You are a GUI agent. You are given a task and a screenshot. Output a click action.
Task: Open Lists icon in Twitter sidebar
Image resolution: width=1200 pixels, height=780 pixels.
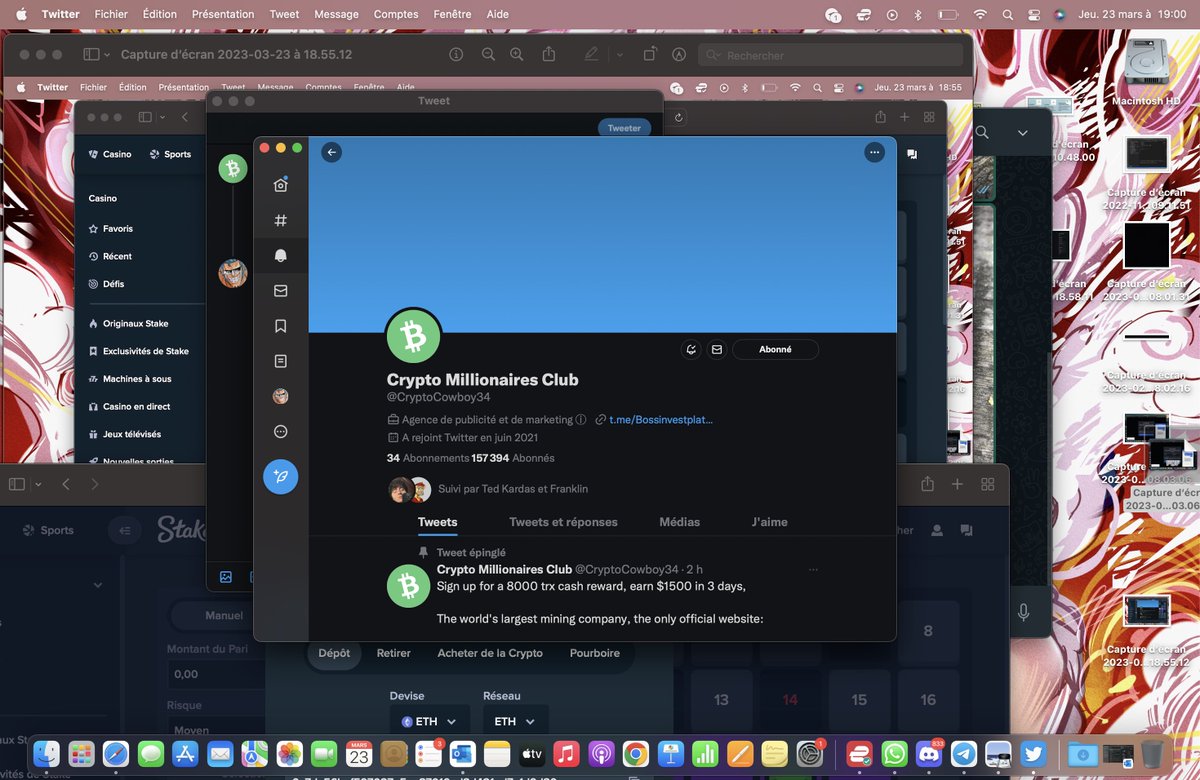tap(281, 361)
